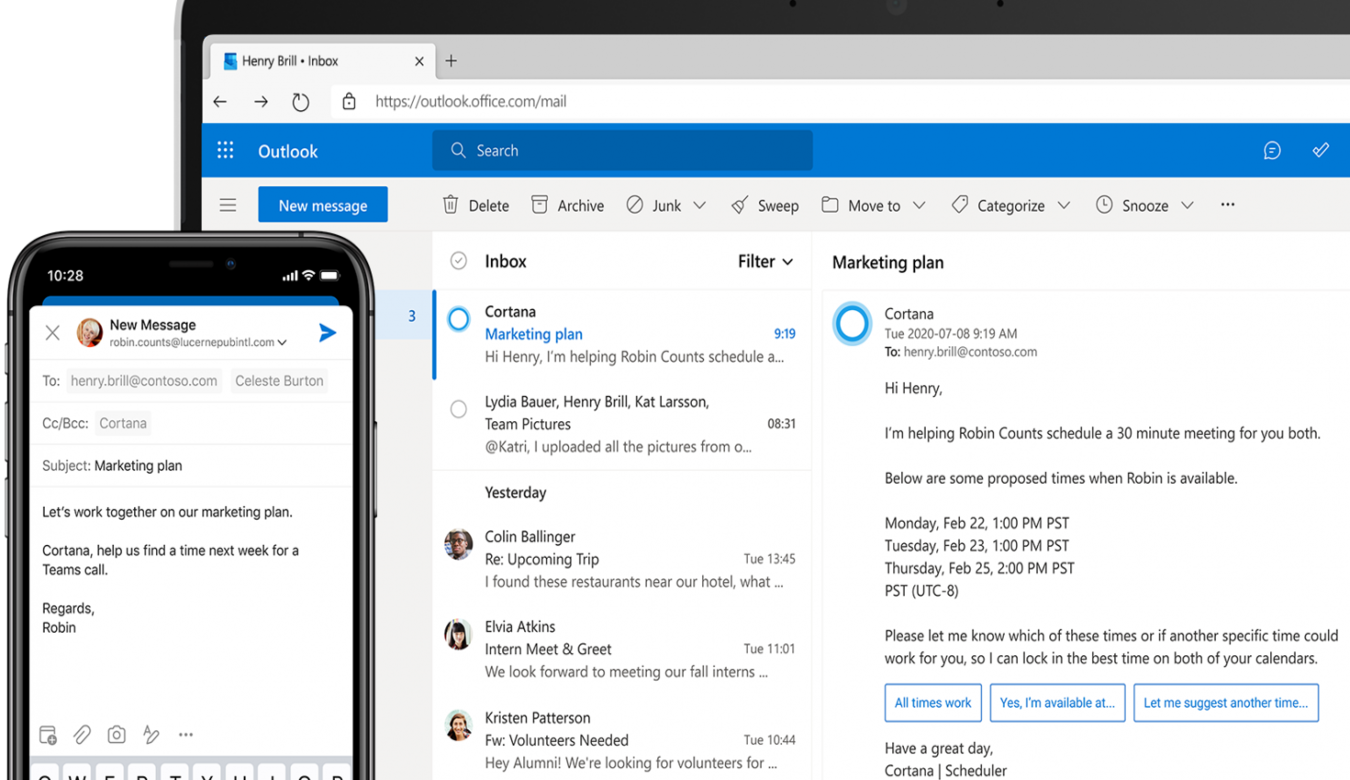The image size is (1350, 780).
Task: Open Kristen Patterson's Volunteers Needed email
Action: pyautogui.click(x=622, y=740)
